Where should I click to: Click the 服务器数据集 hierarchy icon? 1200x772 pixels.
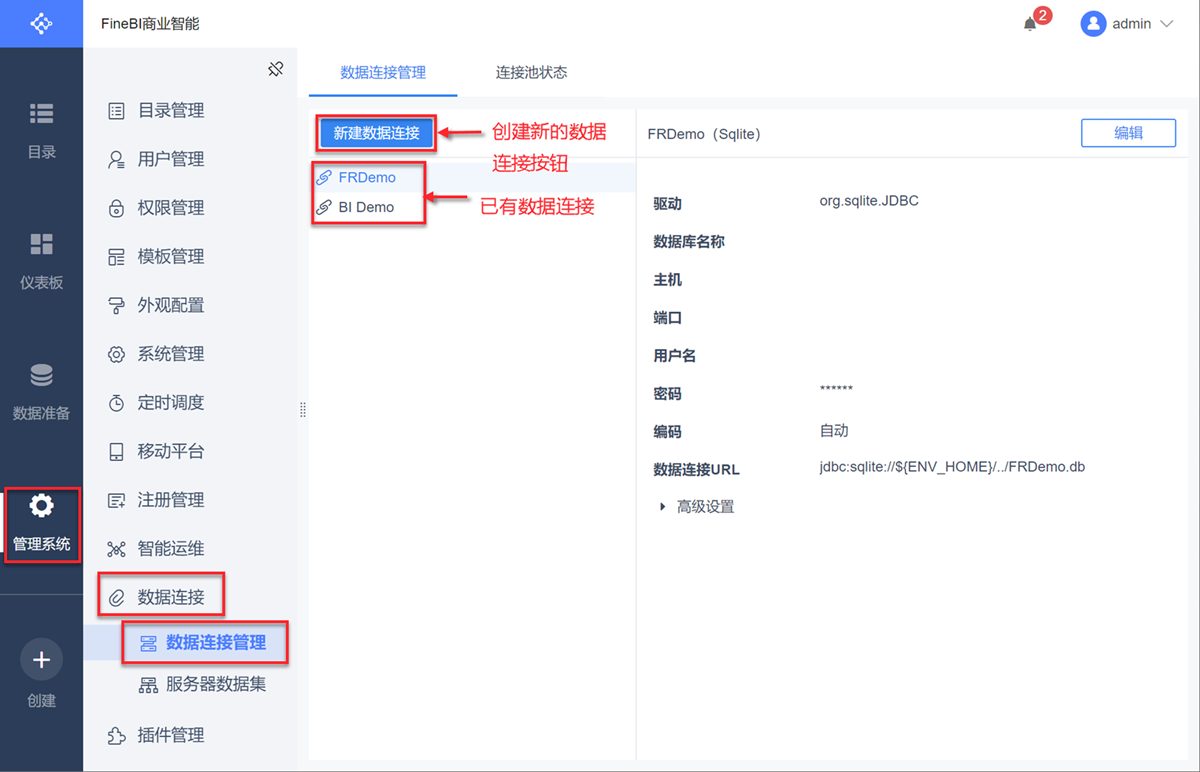(x=148, y=685)
